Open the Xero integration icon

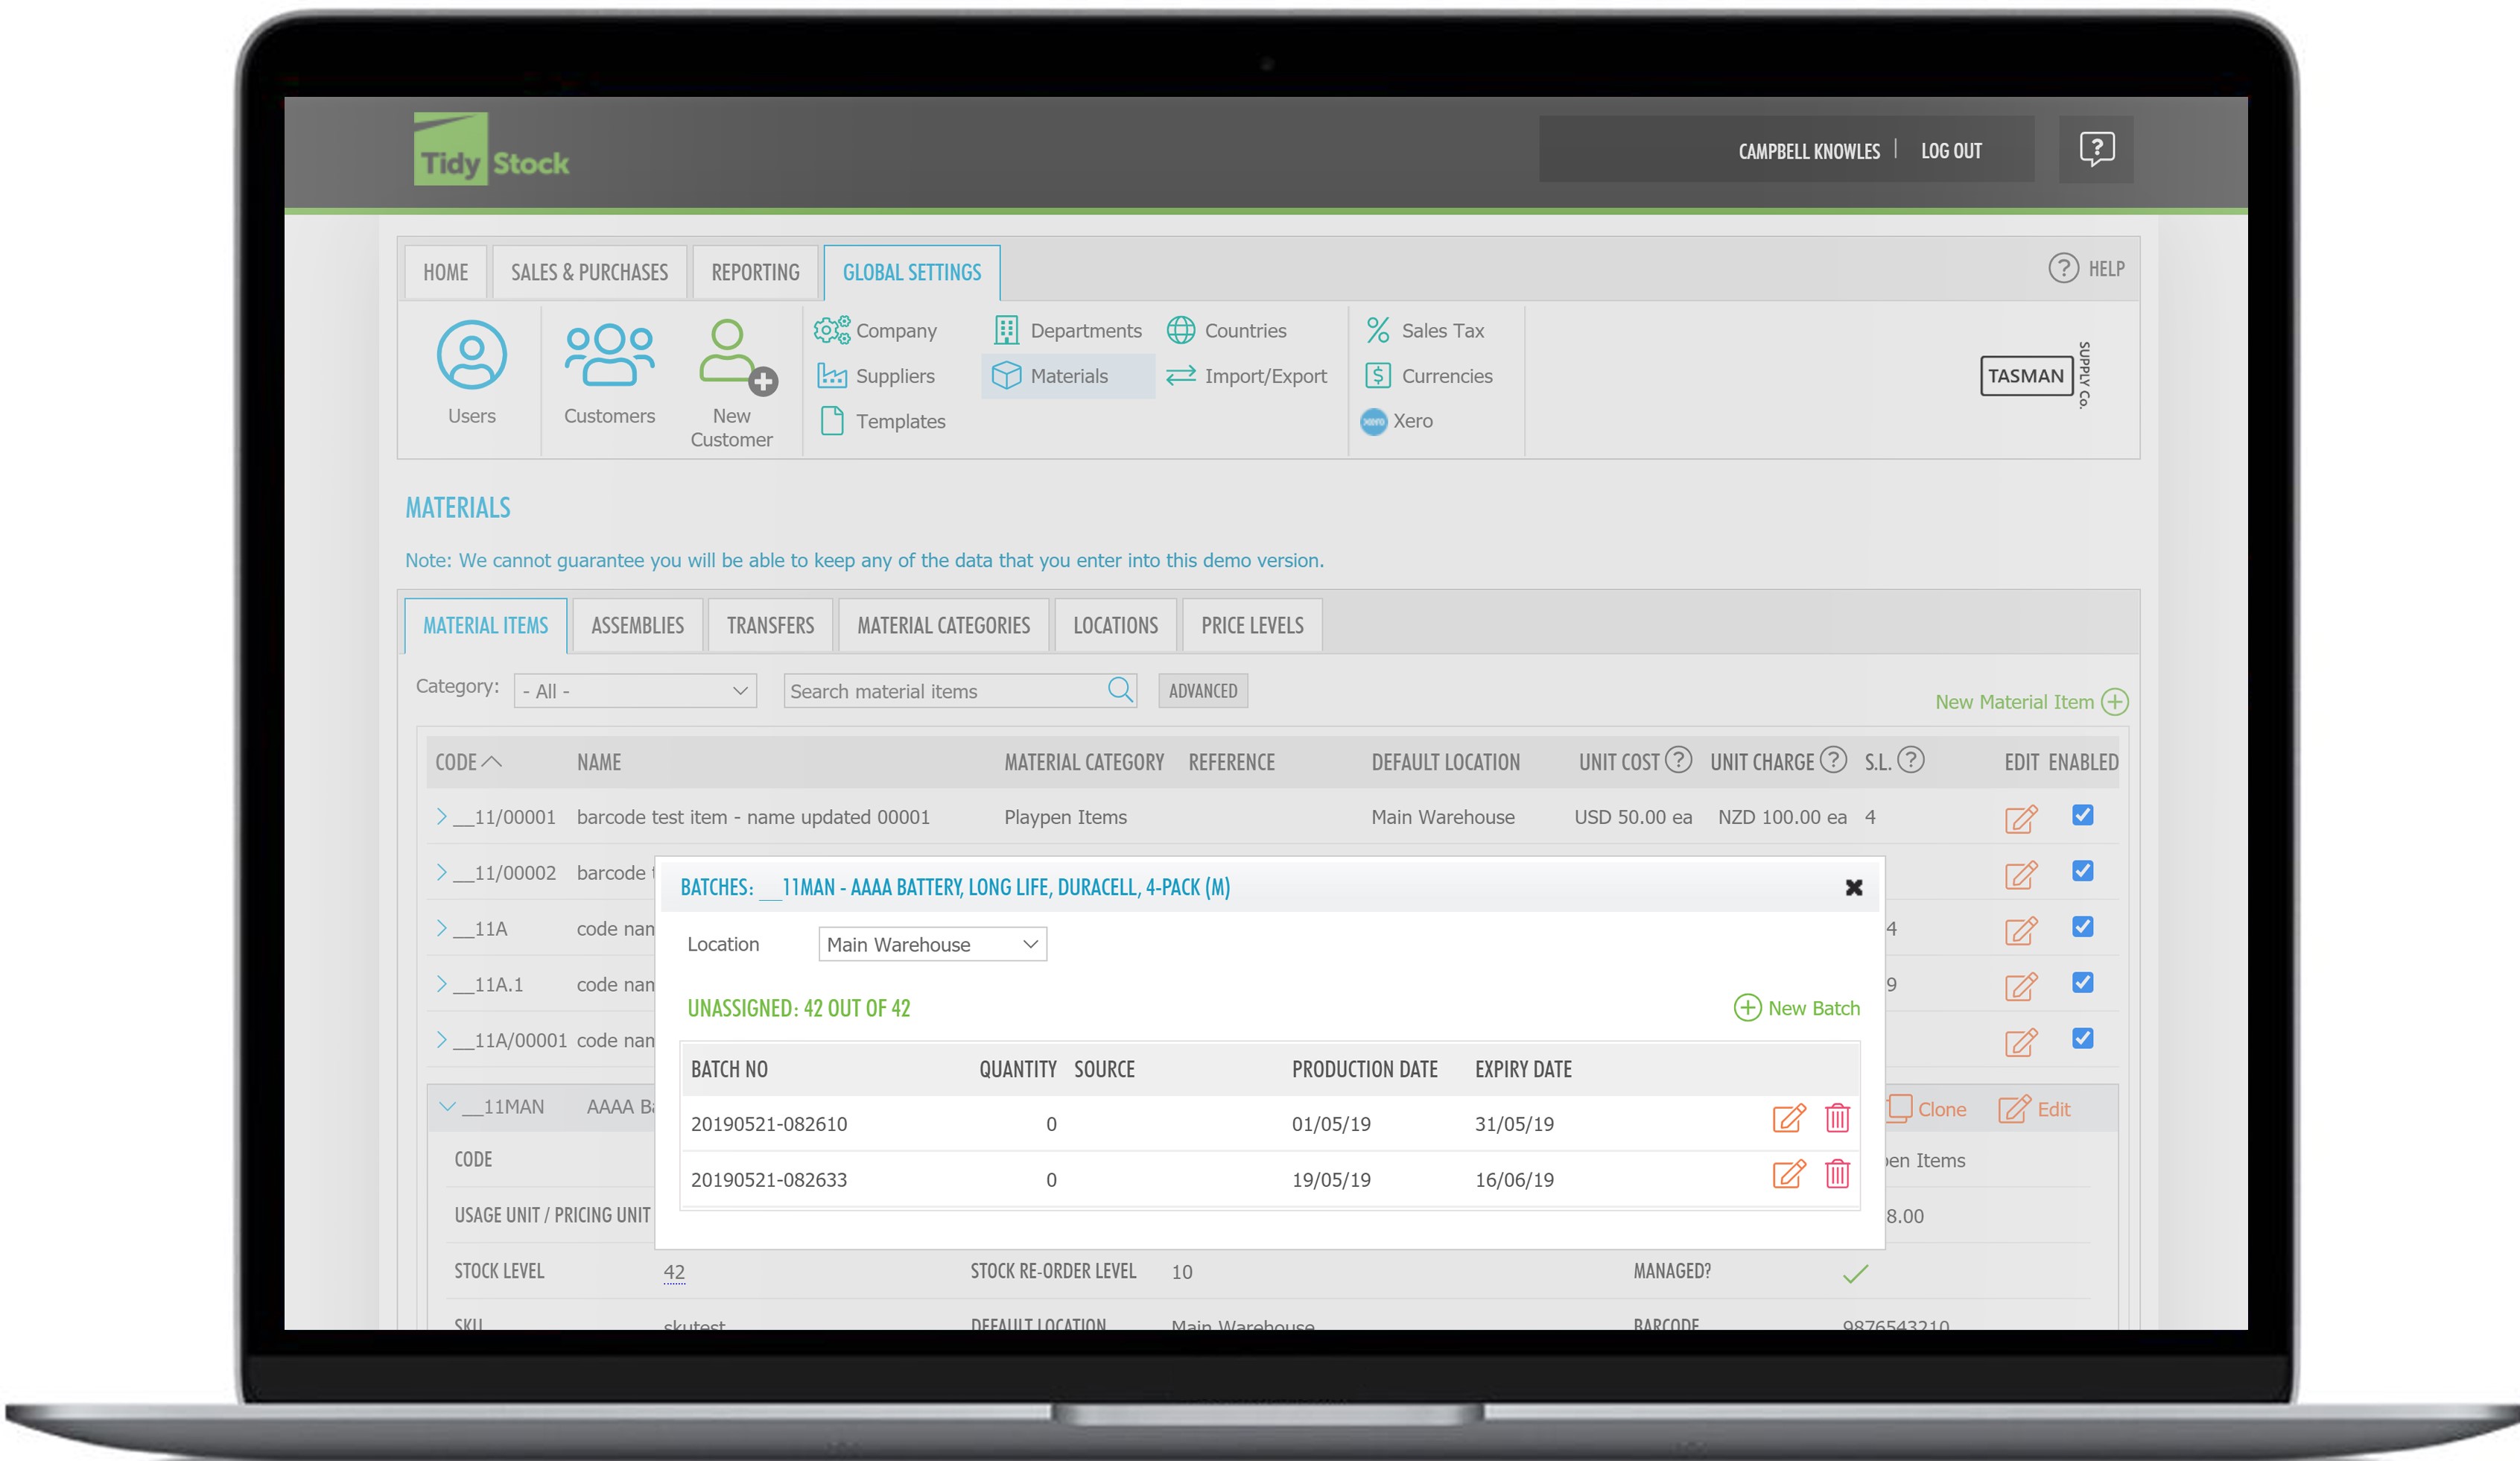(x=1375, y=421)
